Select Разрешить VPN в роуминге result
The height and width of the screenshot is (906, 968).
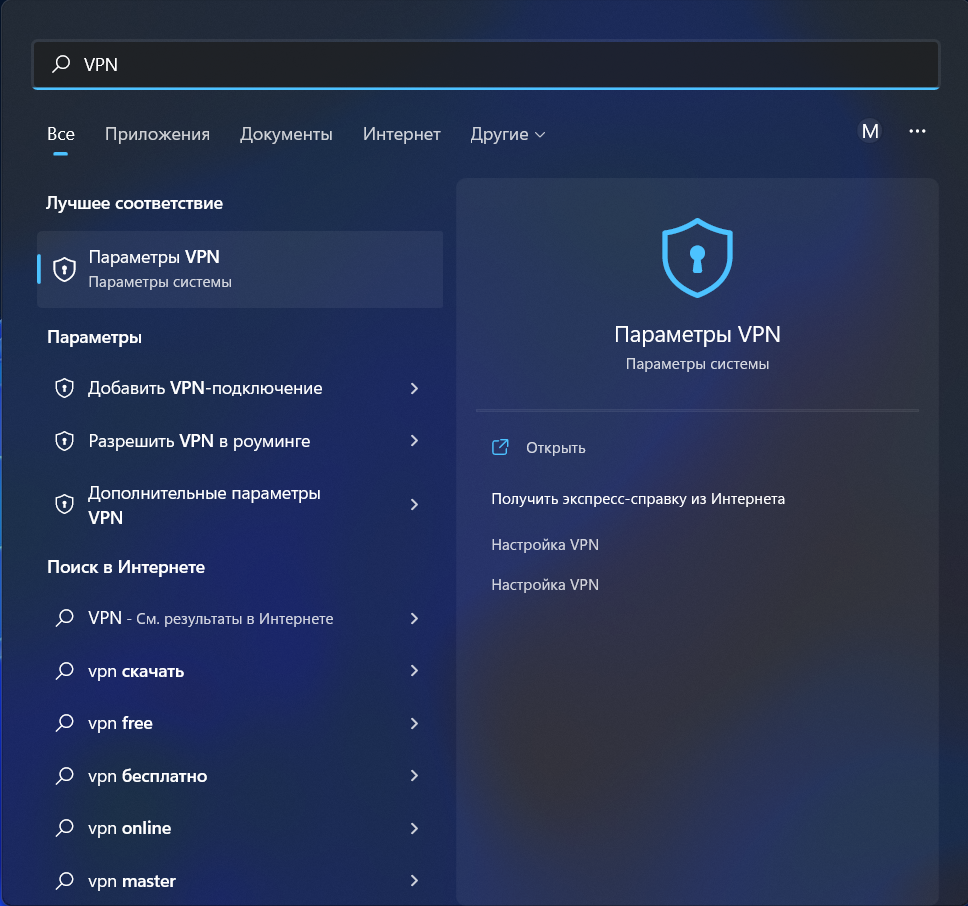[240, 441]
